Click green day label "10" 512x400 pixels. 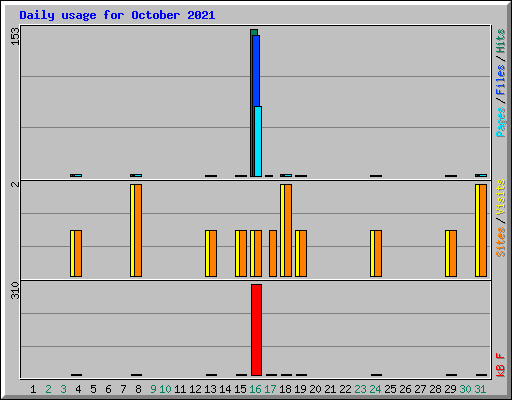165,389
